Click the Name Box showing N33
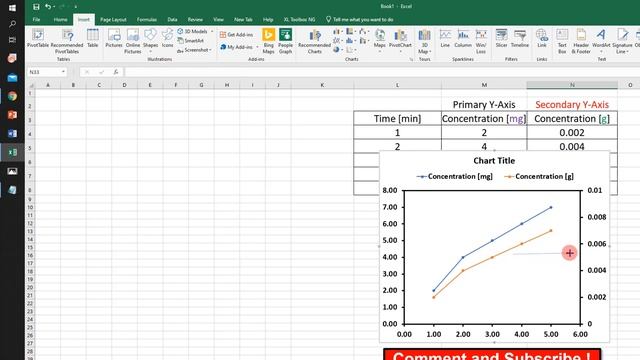The height and width of the screenshot is (360, 640). [x=43, y=72]
